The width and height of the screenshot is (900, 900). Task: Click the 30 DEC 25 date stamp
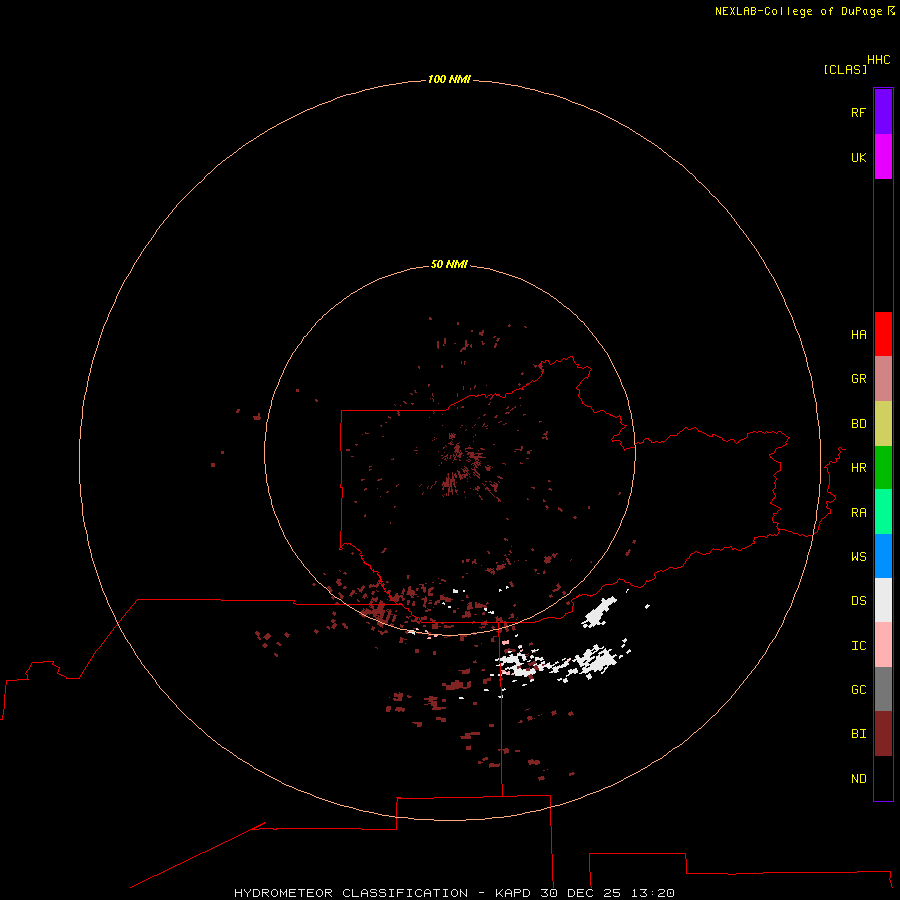580,893
